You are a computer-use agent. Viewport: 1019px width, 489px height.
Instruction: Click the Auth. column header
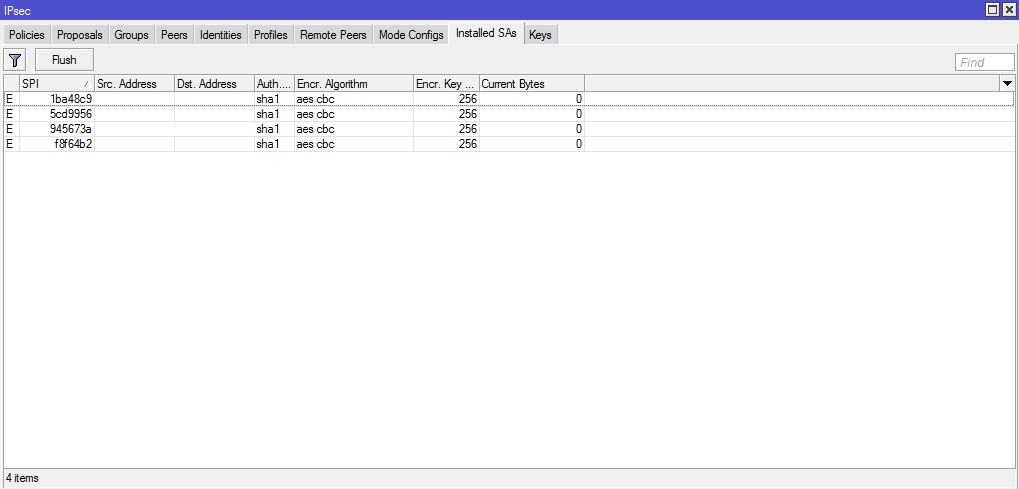pos(274,84)
